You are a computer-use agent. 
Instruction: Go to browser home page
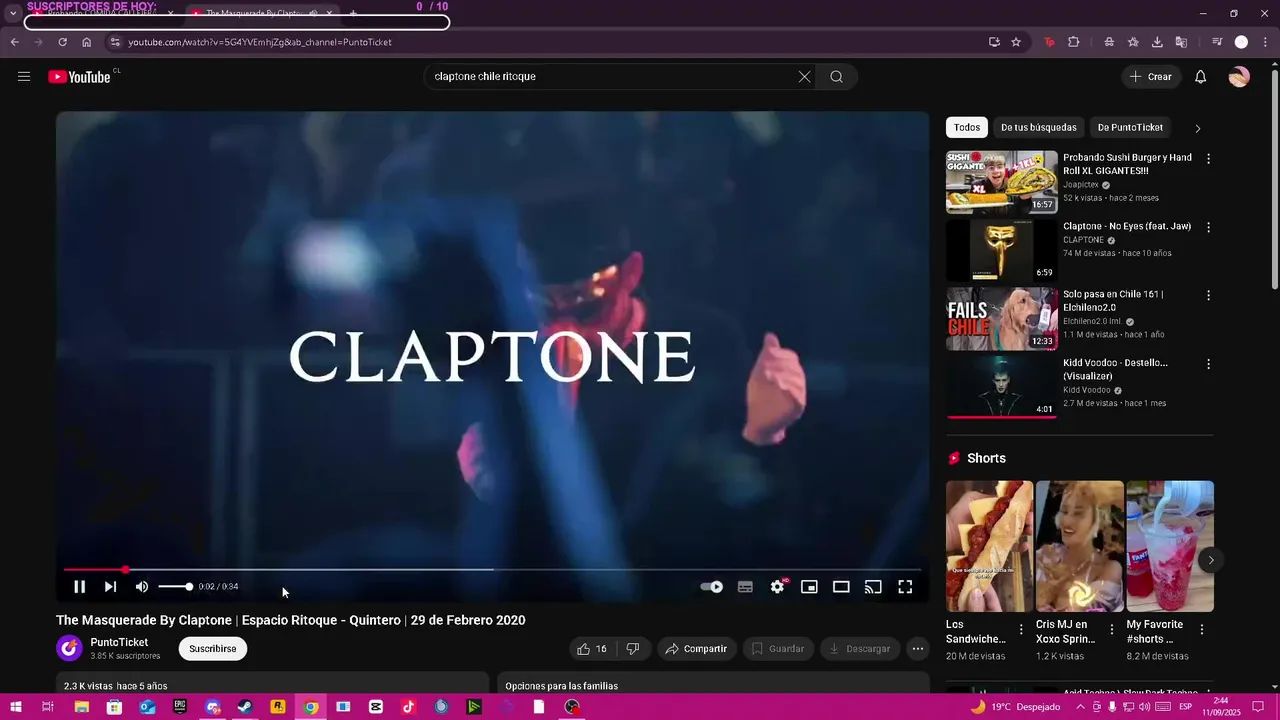coord(87,42)
